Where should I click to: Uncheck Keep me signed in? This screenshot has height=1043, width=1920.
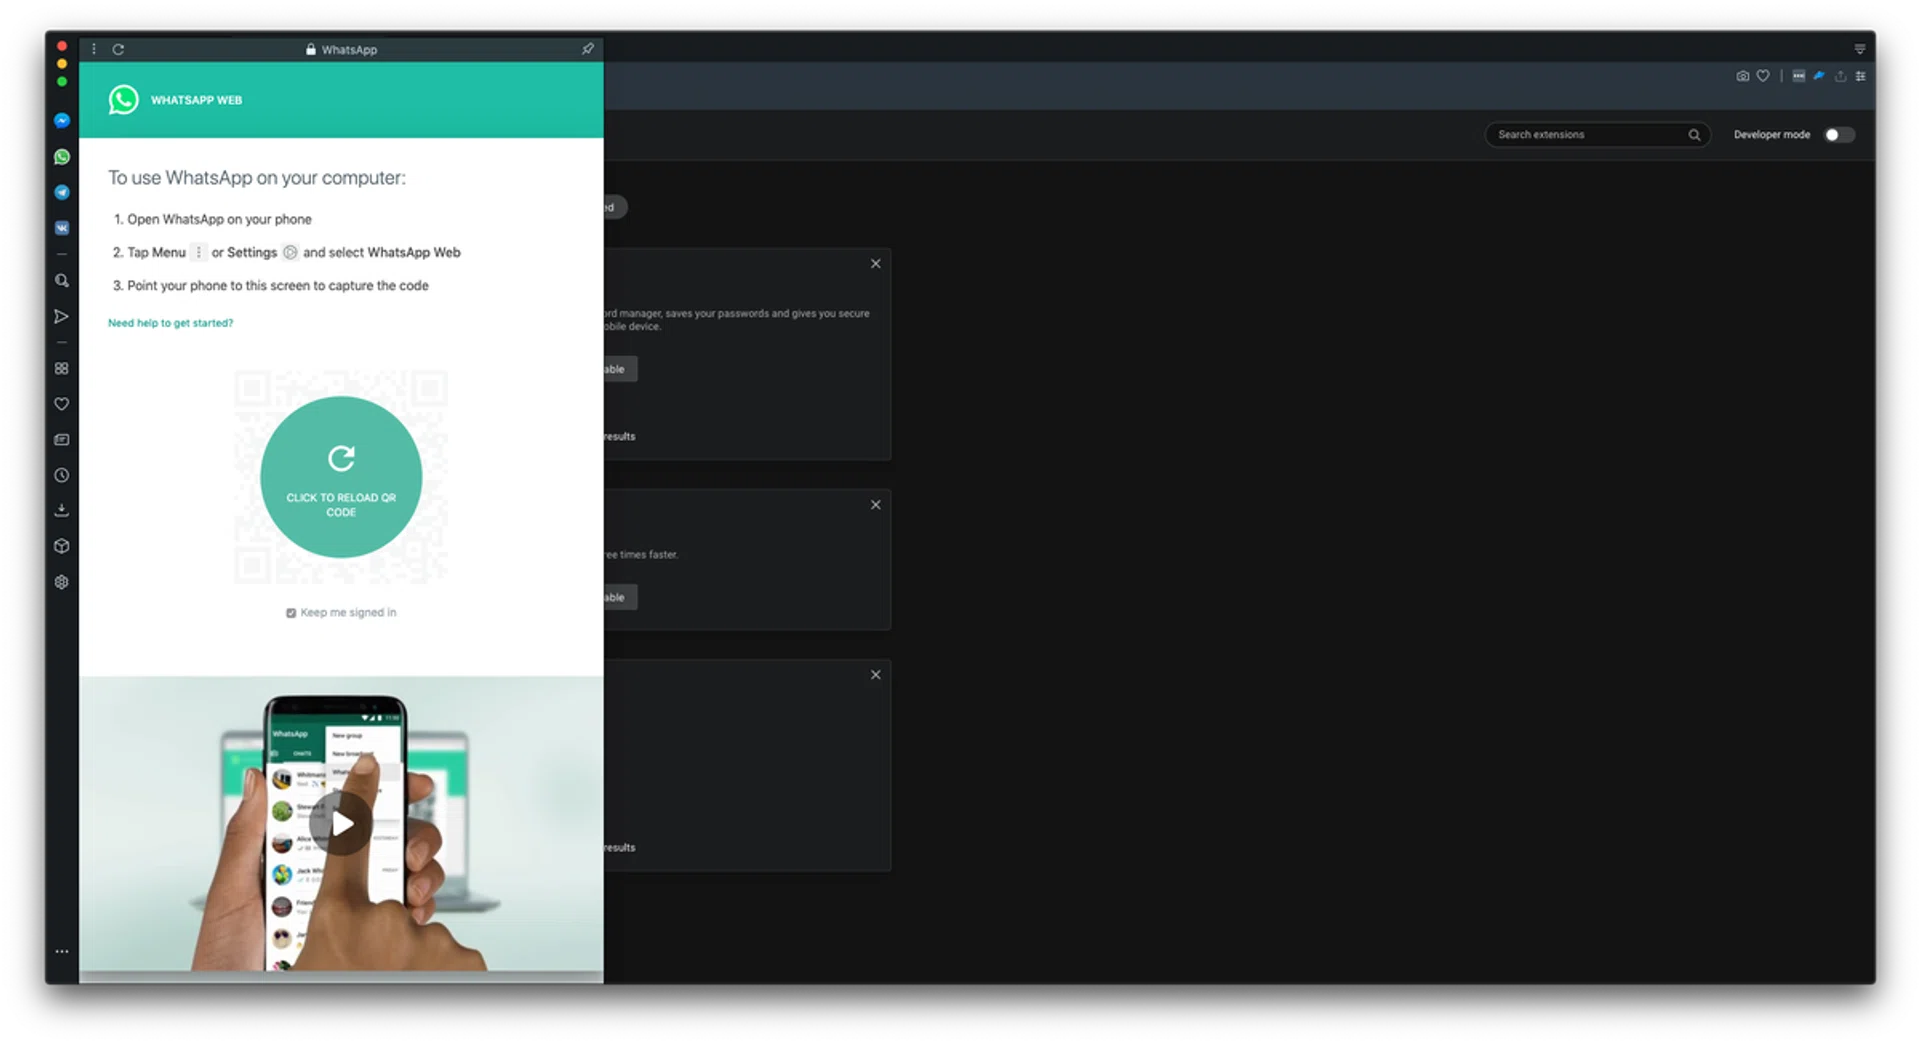pyautogui.click(x=291, y=613)
